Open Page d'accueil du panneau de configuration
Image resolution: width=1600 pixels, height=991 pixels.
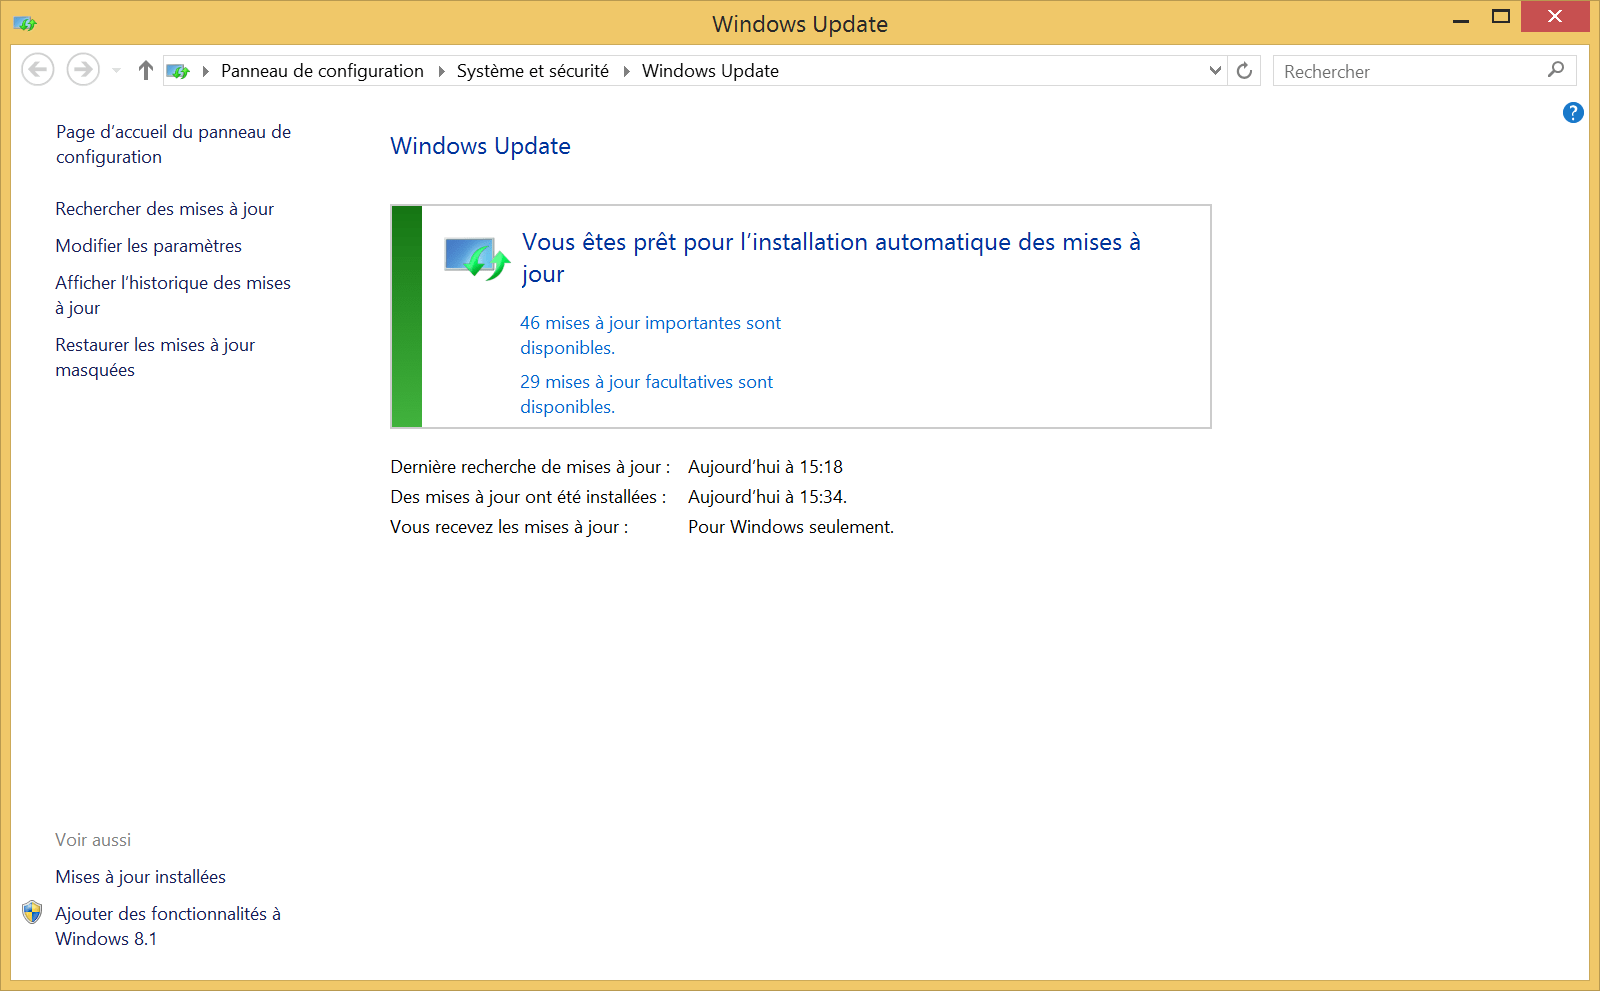pyautogui.click(x=174, y=144)
